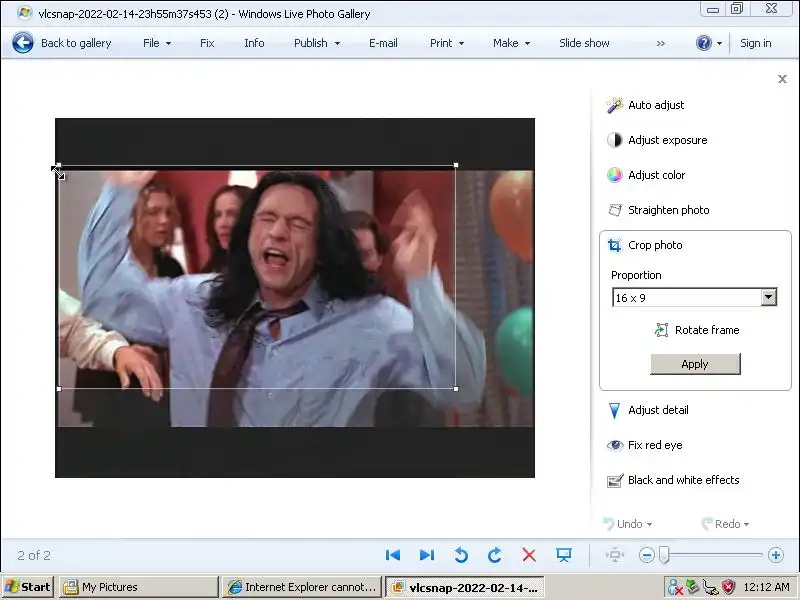Click the Adjust detail icon
This screenshot has height=600, width=800.
615,410
